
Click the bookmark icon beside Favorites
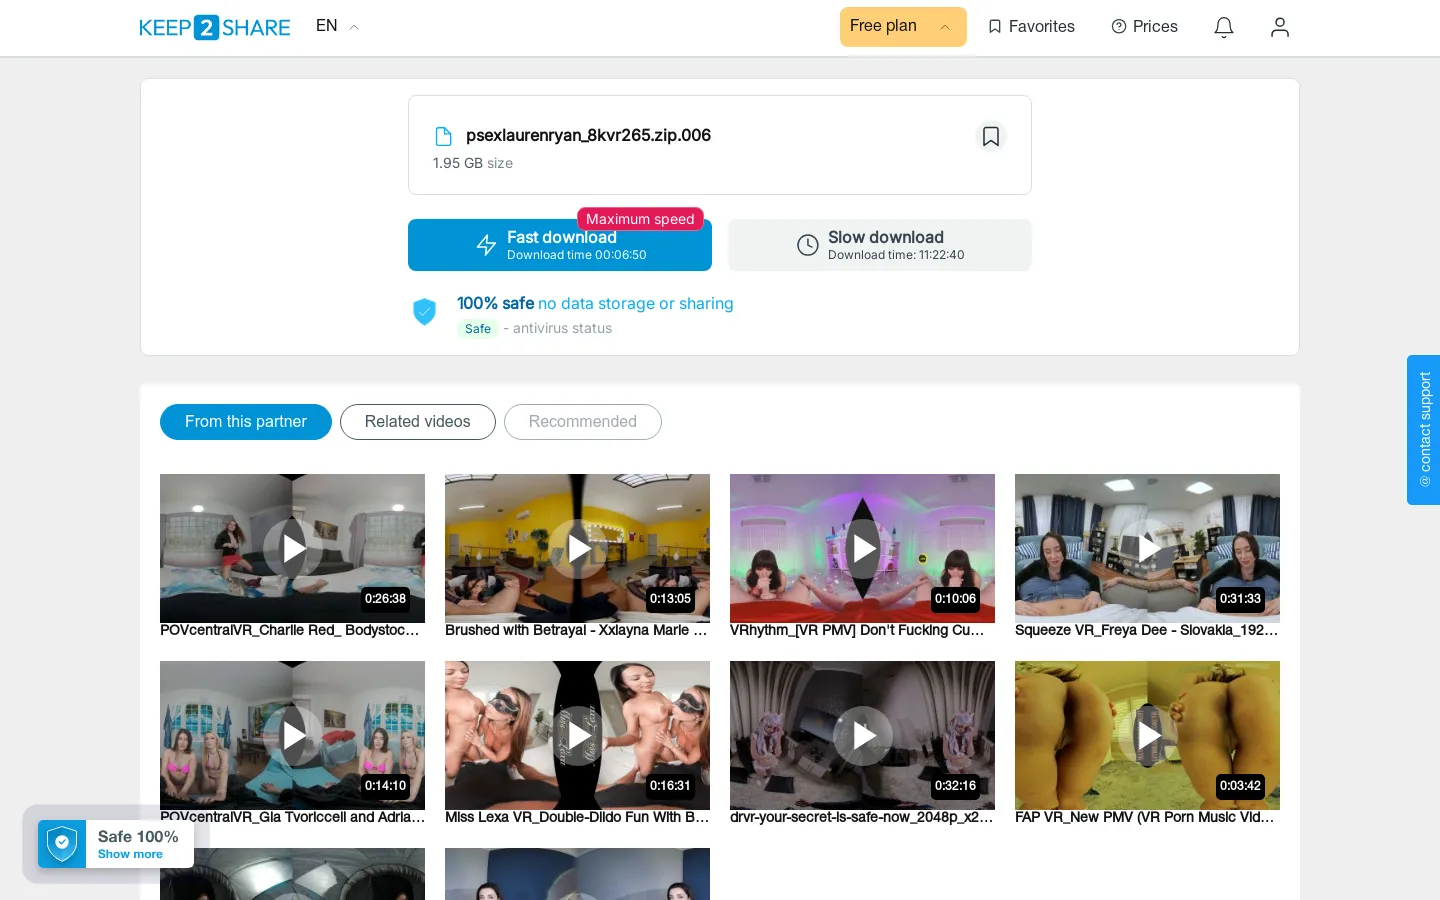[995, 27]
